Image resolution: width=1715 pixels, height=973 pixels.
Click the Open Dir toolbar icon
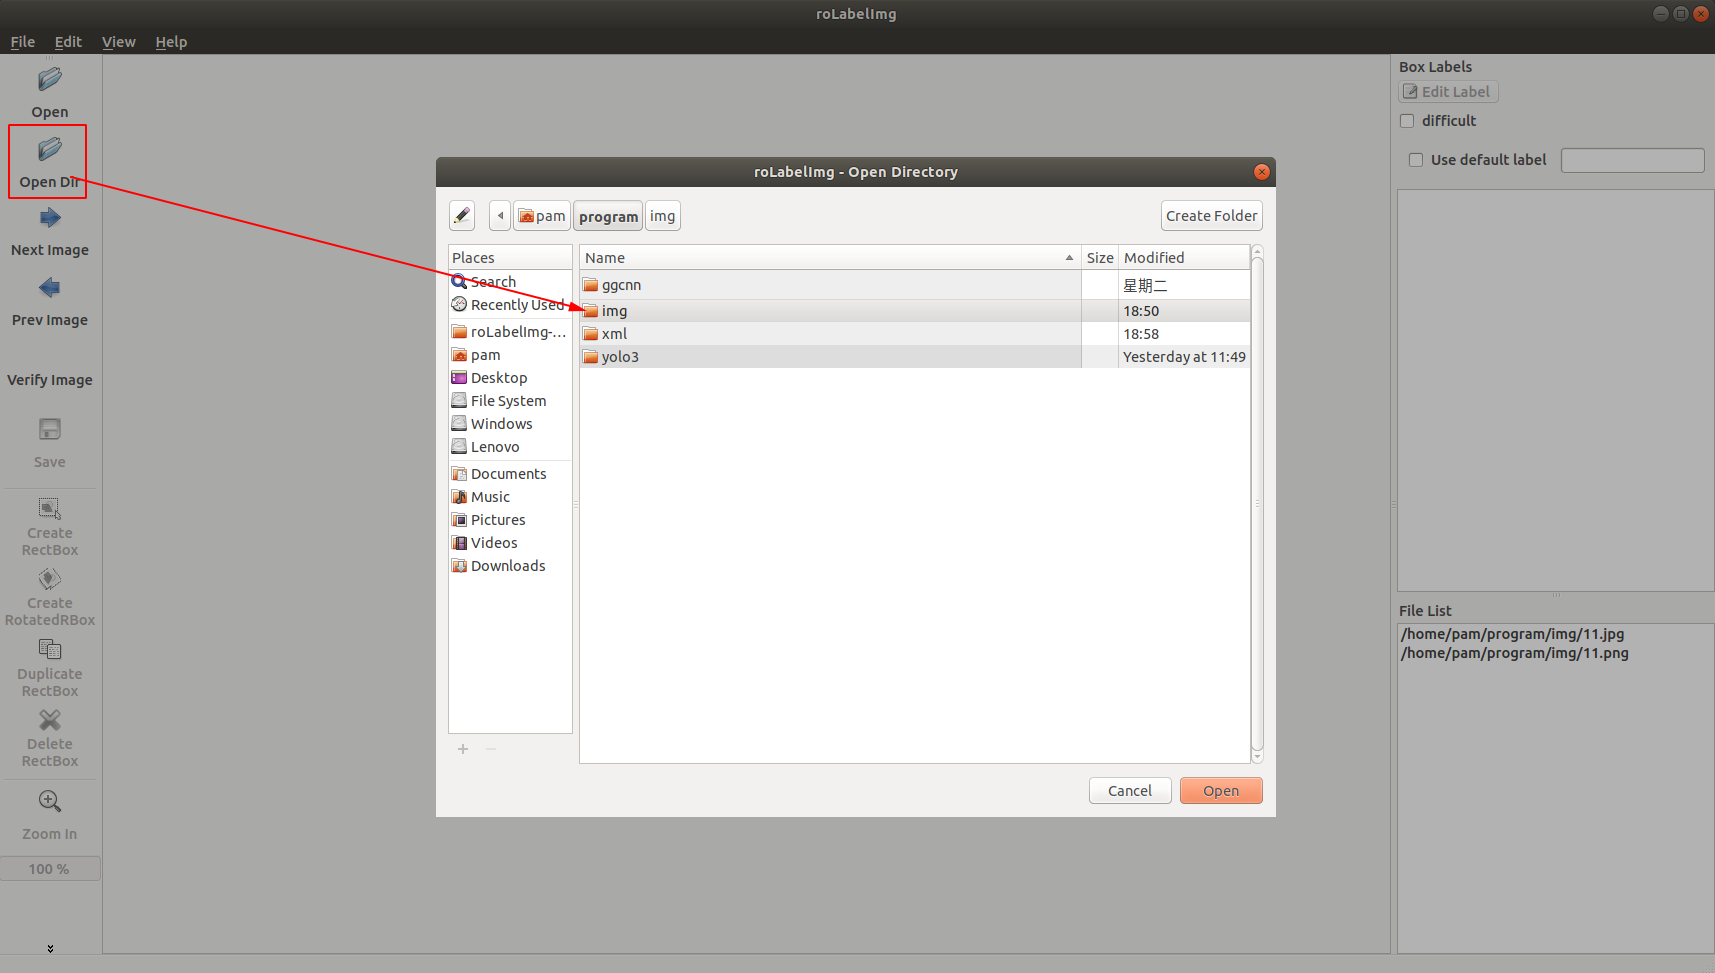pos(49,150)
